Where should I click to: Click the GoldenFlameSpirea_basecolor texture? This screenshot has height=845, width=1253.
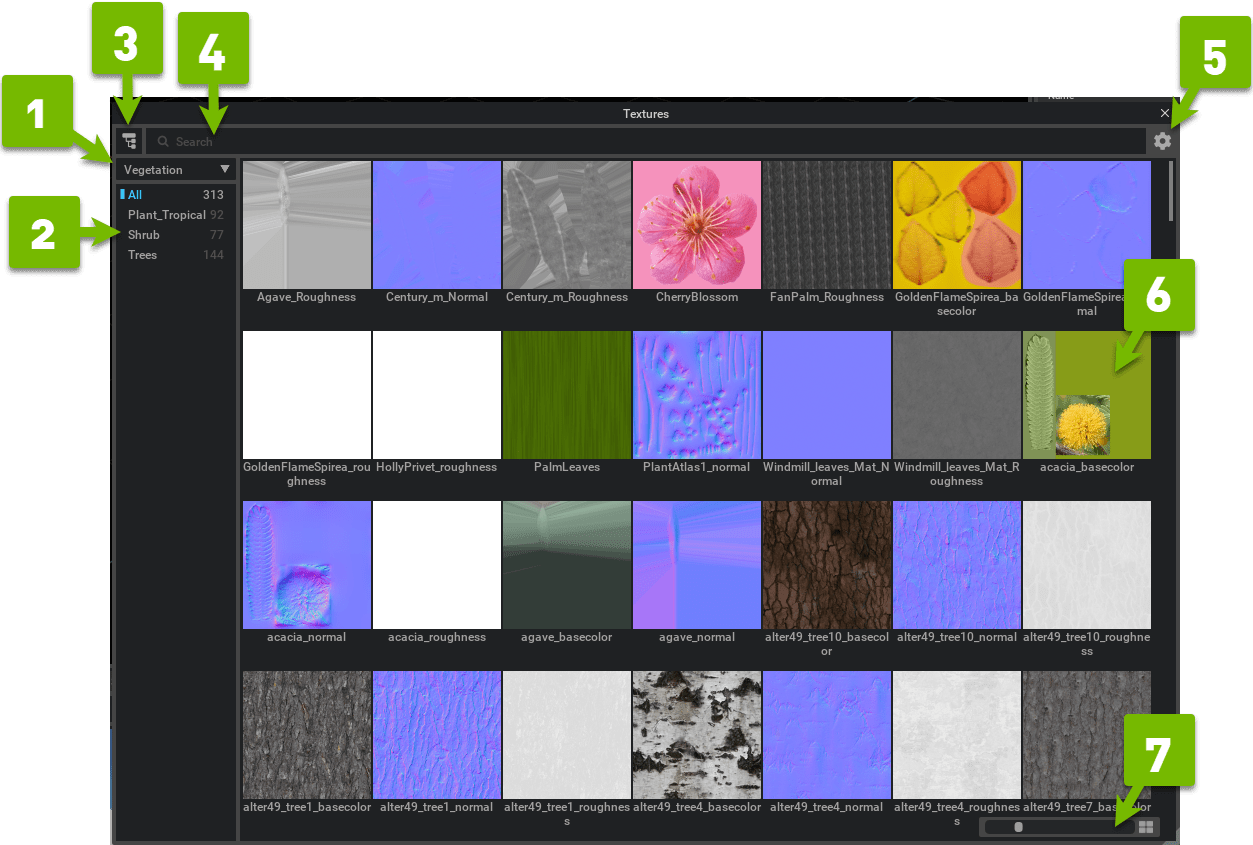[956, 224]
